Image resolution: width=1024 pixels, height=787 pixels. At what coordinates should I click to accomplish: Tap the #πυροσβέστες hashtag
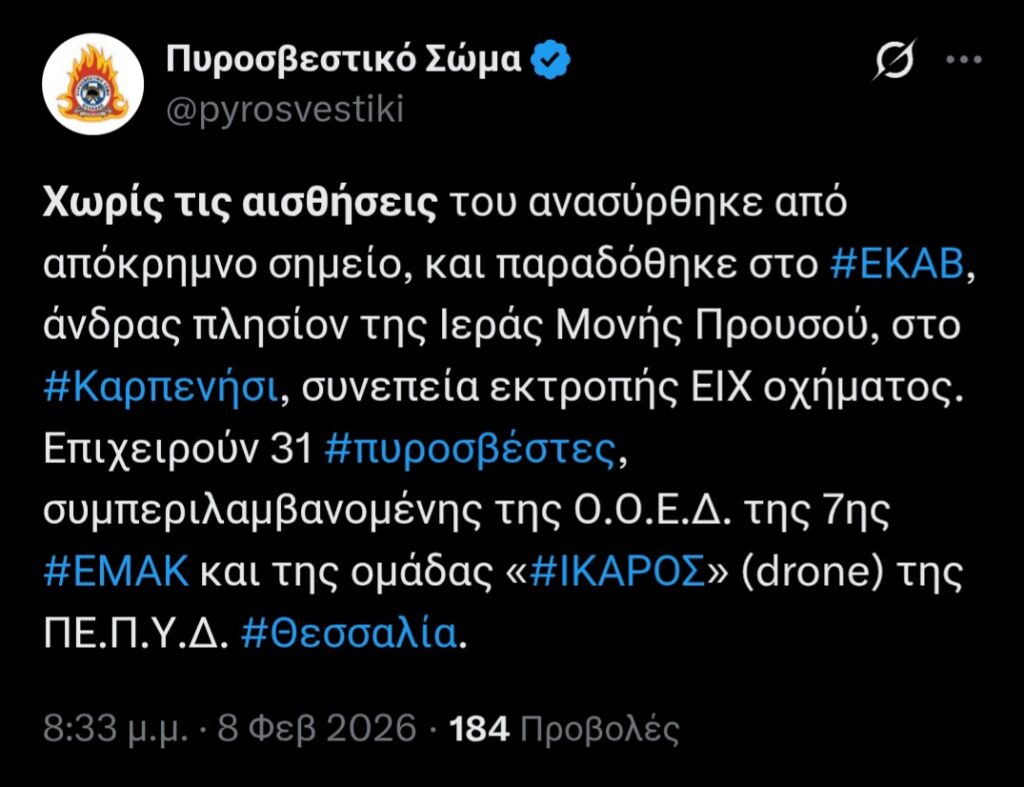click(471, 450)
